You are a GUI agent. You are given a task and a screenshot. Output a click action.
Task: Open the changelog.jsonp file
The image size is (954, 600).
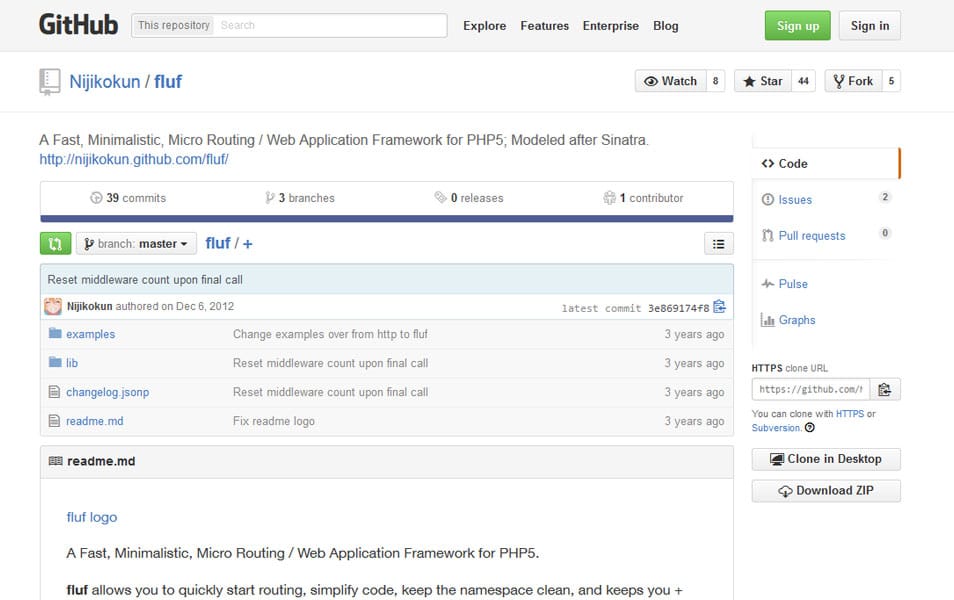coord(108,392)
